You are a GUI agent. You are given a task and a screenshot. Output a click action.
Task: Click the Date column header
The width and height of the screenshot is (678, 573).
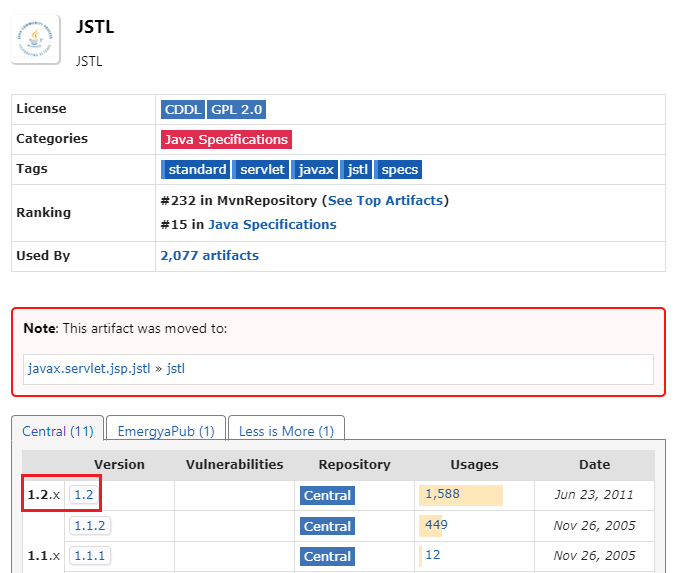[x=595, y=464]
